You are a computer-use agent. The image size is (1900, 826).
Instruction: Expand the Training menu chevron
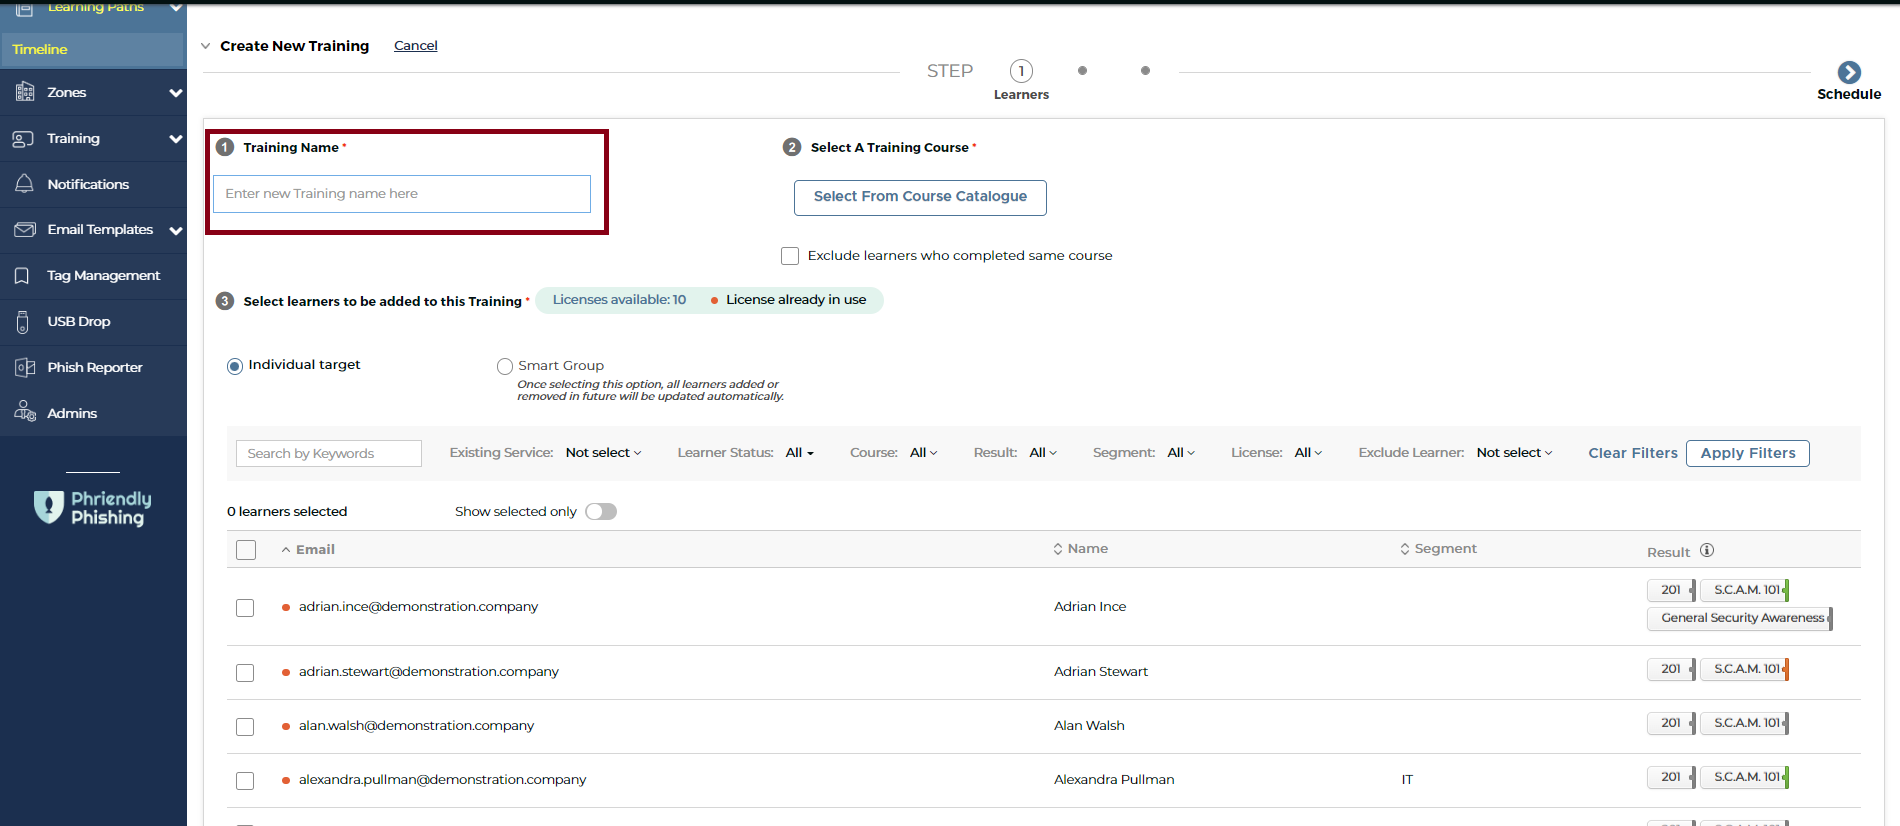click(176, 139)
